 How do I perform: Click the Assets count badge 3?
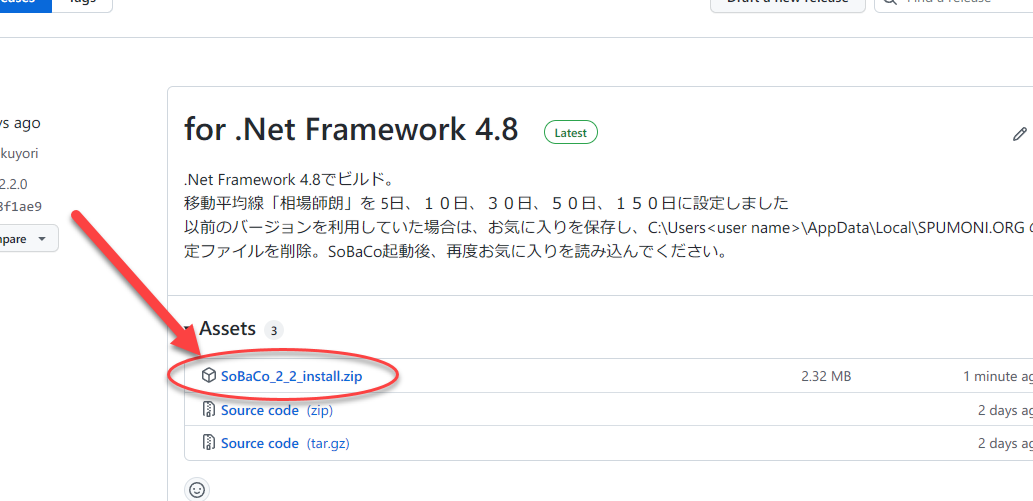(x=273, y=330)
